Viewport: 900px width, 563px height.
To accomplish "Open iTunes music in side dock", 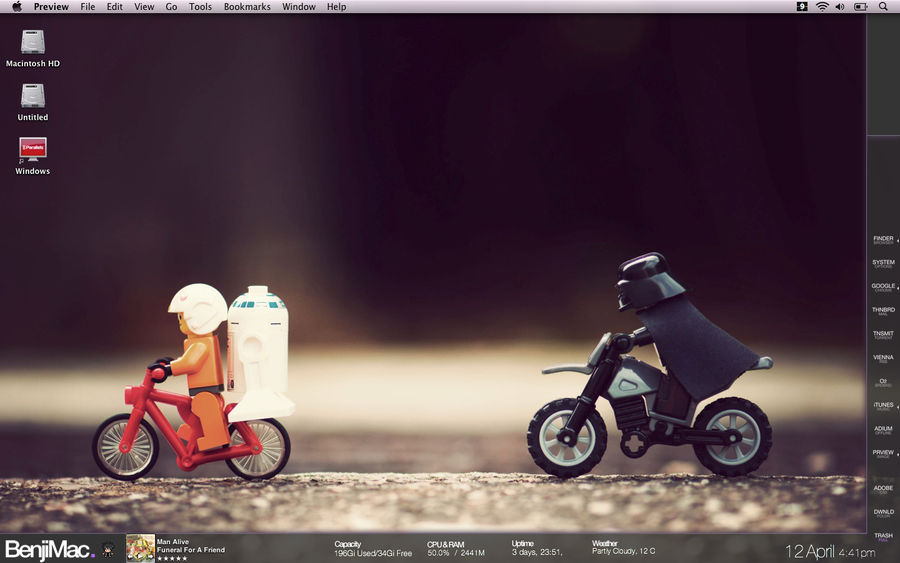I will (883, 406).
